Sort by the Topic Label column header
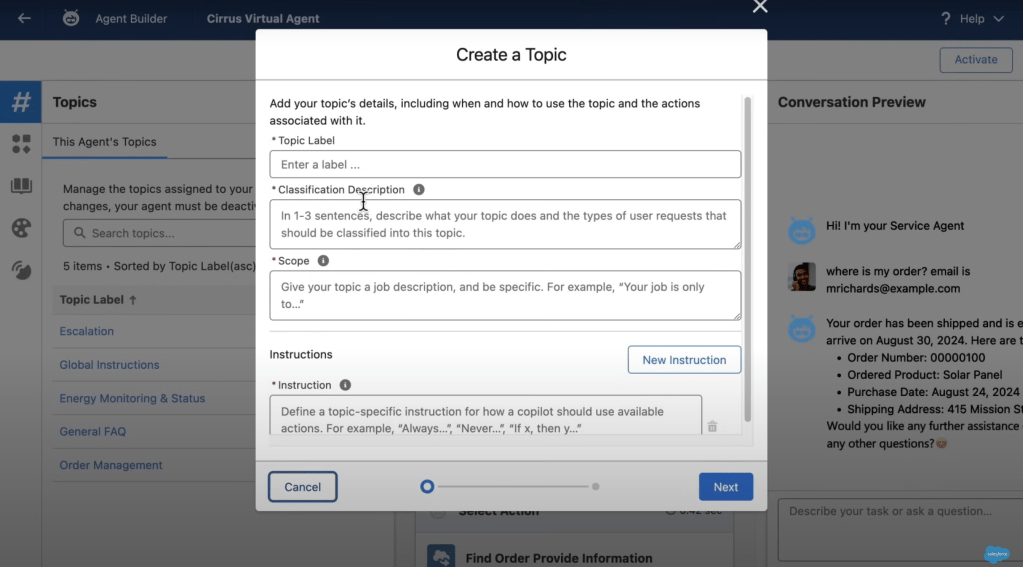This screenshot has width=1023, height=567. 98,299
